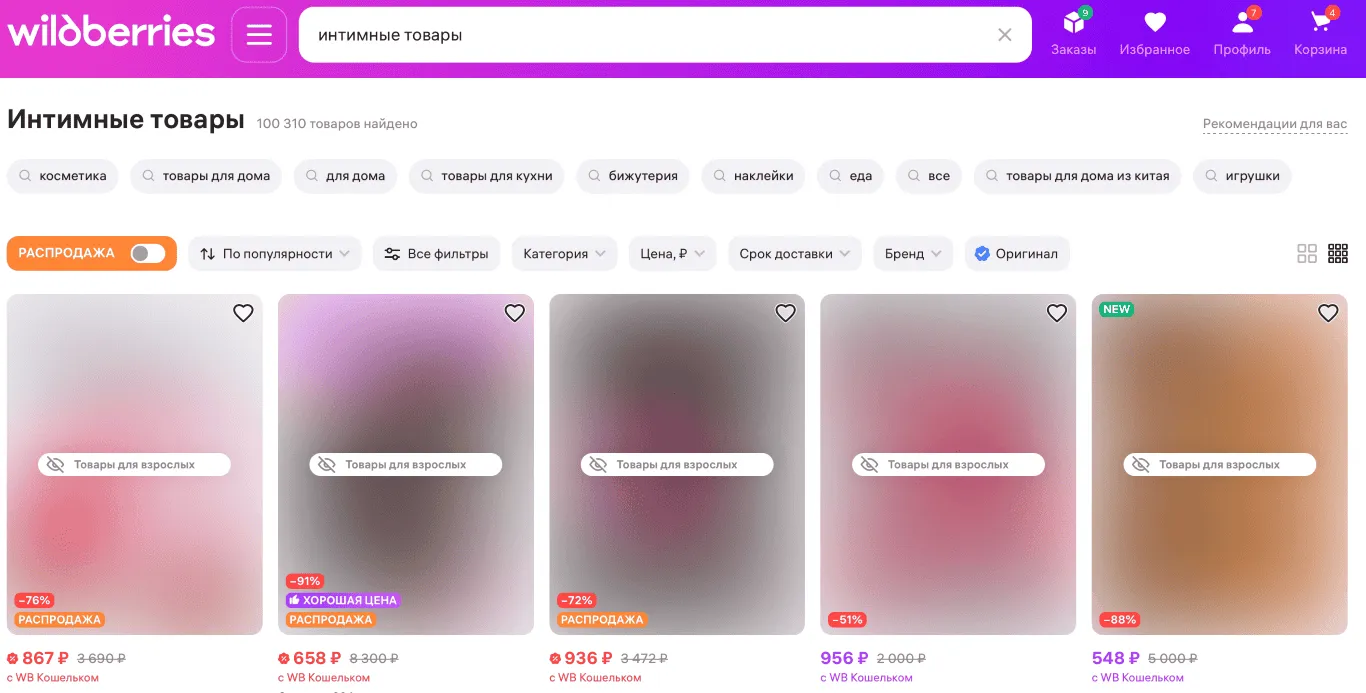Image resolution: width=1366 pixels, height=693 pixels.
Task: Select the игрушки suggestion chip
Action: coord(1242,176)
